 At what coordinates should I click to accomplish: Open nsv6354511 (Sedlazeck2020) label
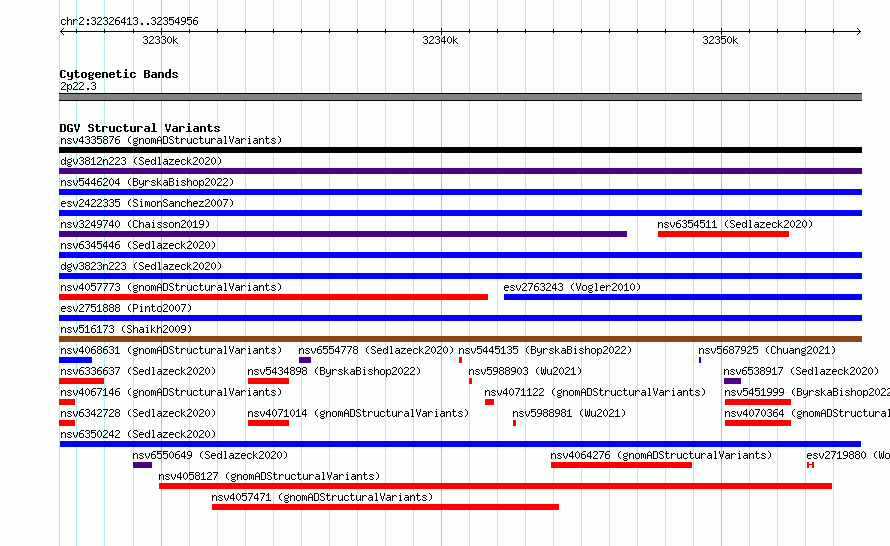click(x=735, y=224)
